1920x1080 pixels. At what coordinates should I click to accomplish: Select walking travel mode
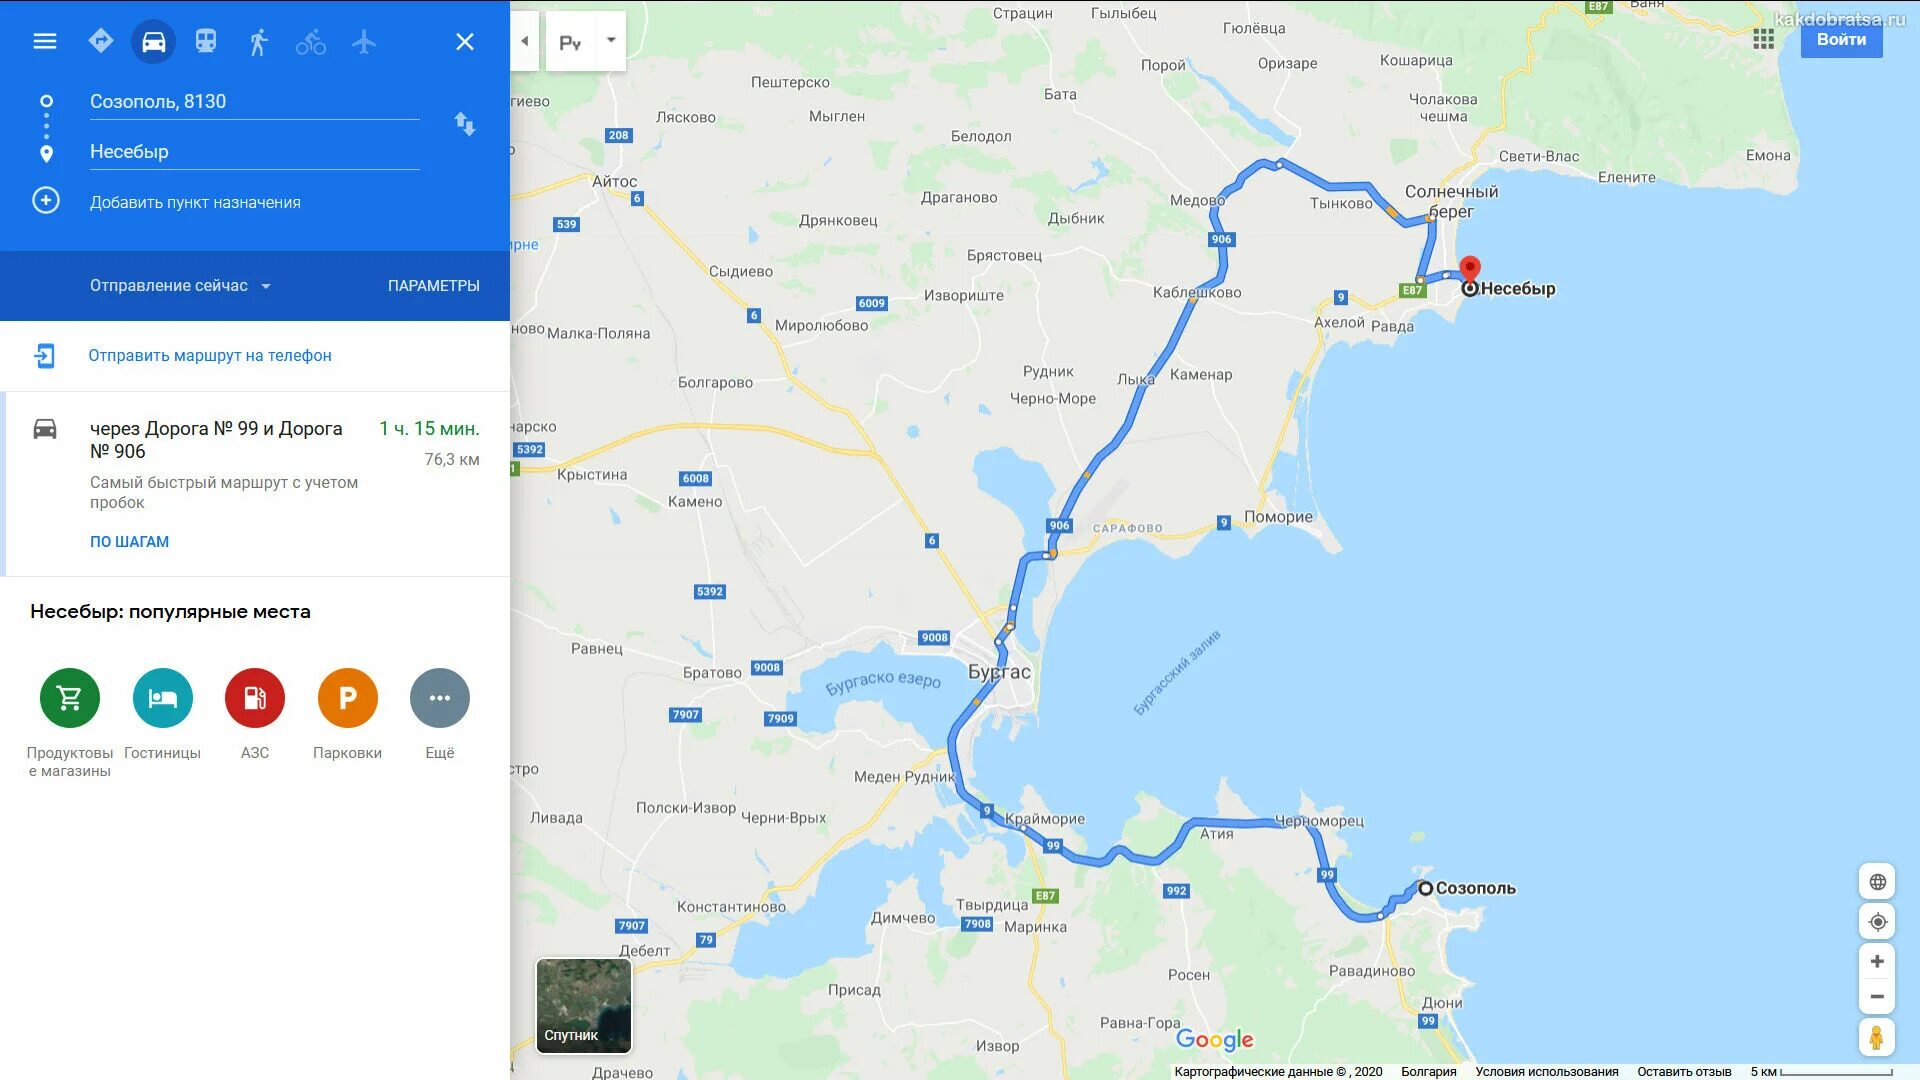point(258,42)
